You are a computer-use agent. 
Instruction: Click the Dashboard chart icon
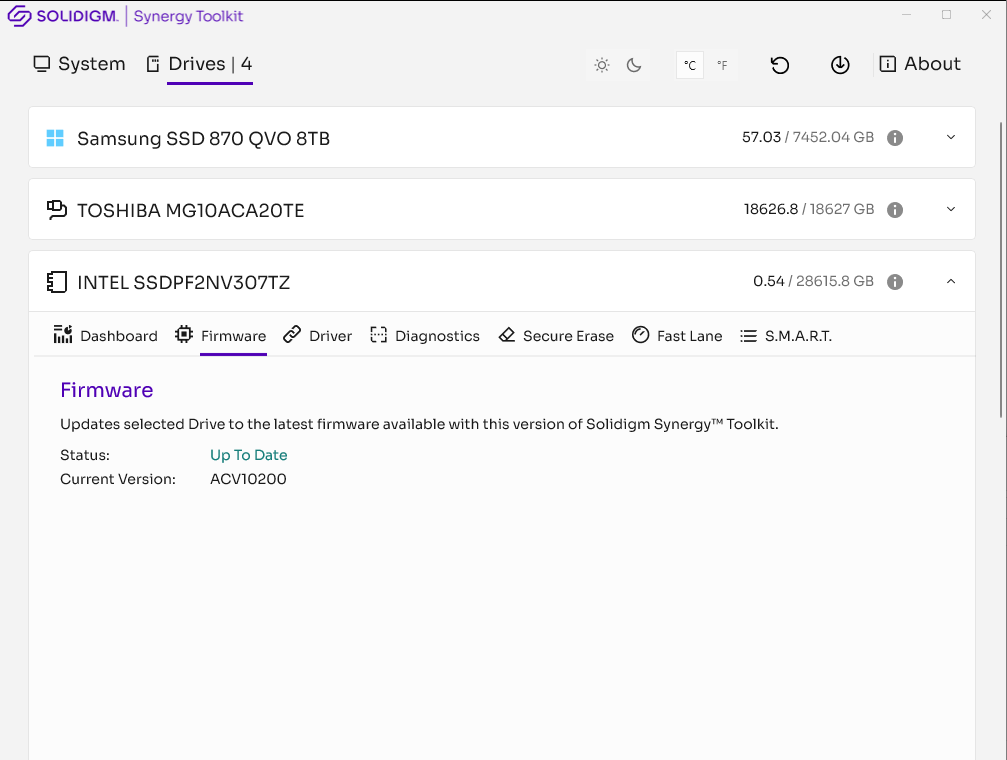pyautogui.click(x=63, y=335)
